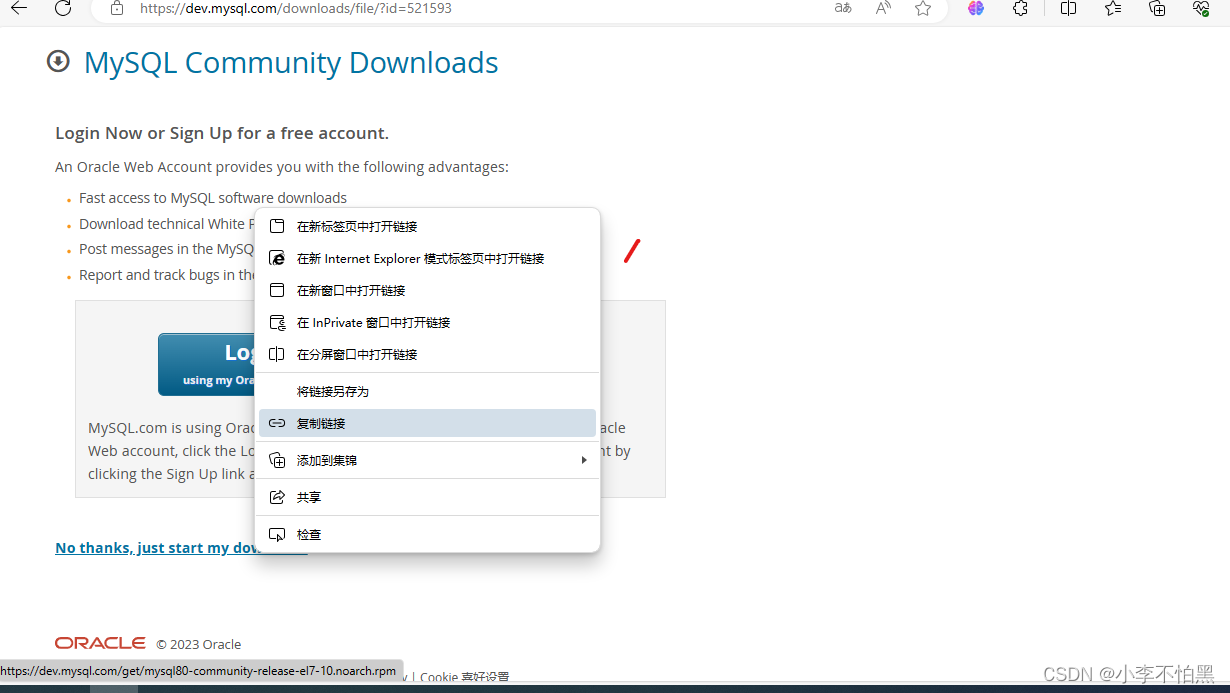Click the split screen toolbar icon
The height and width of the screenshot is (693, 1230).
1067,10
